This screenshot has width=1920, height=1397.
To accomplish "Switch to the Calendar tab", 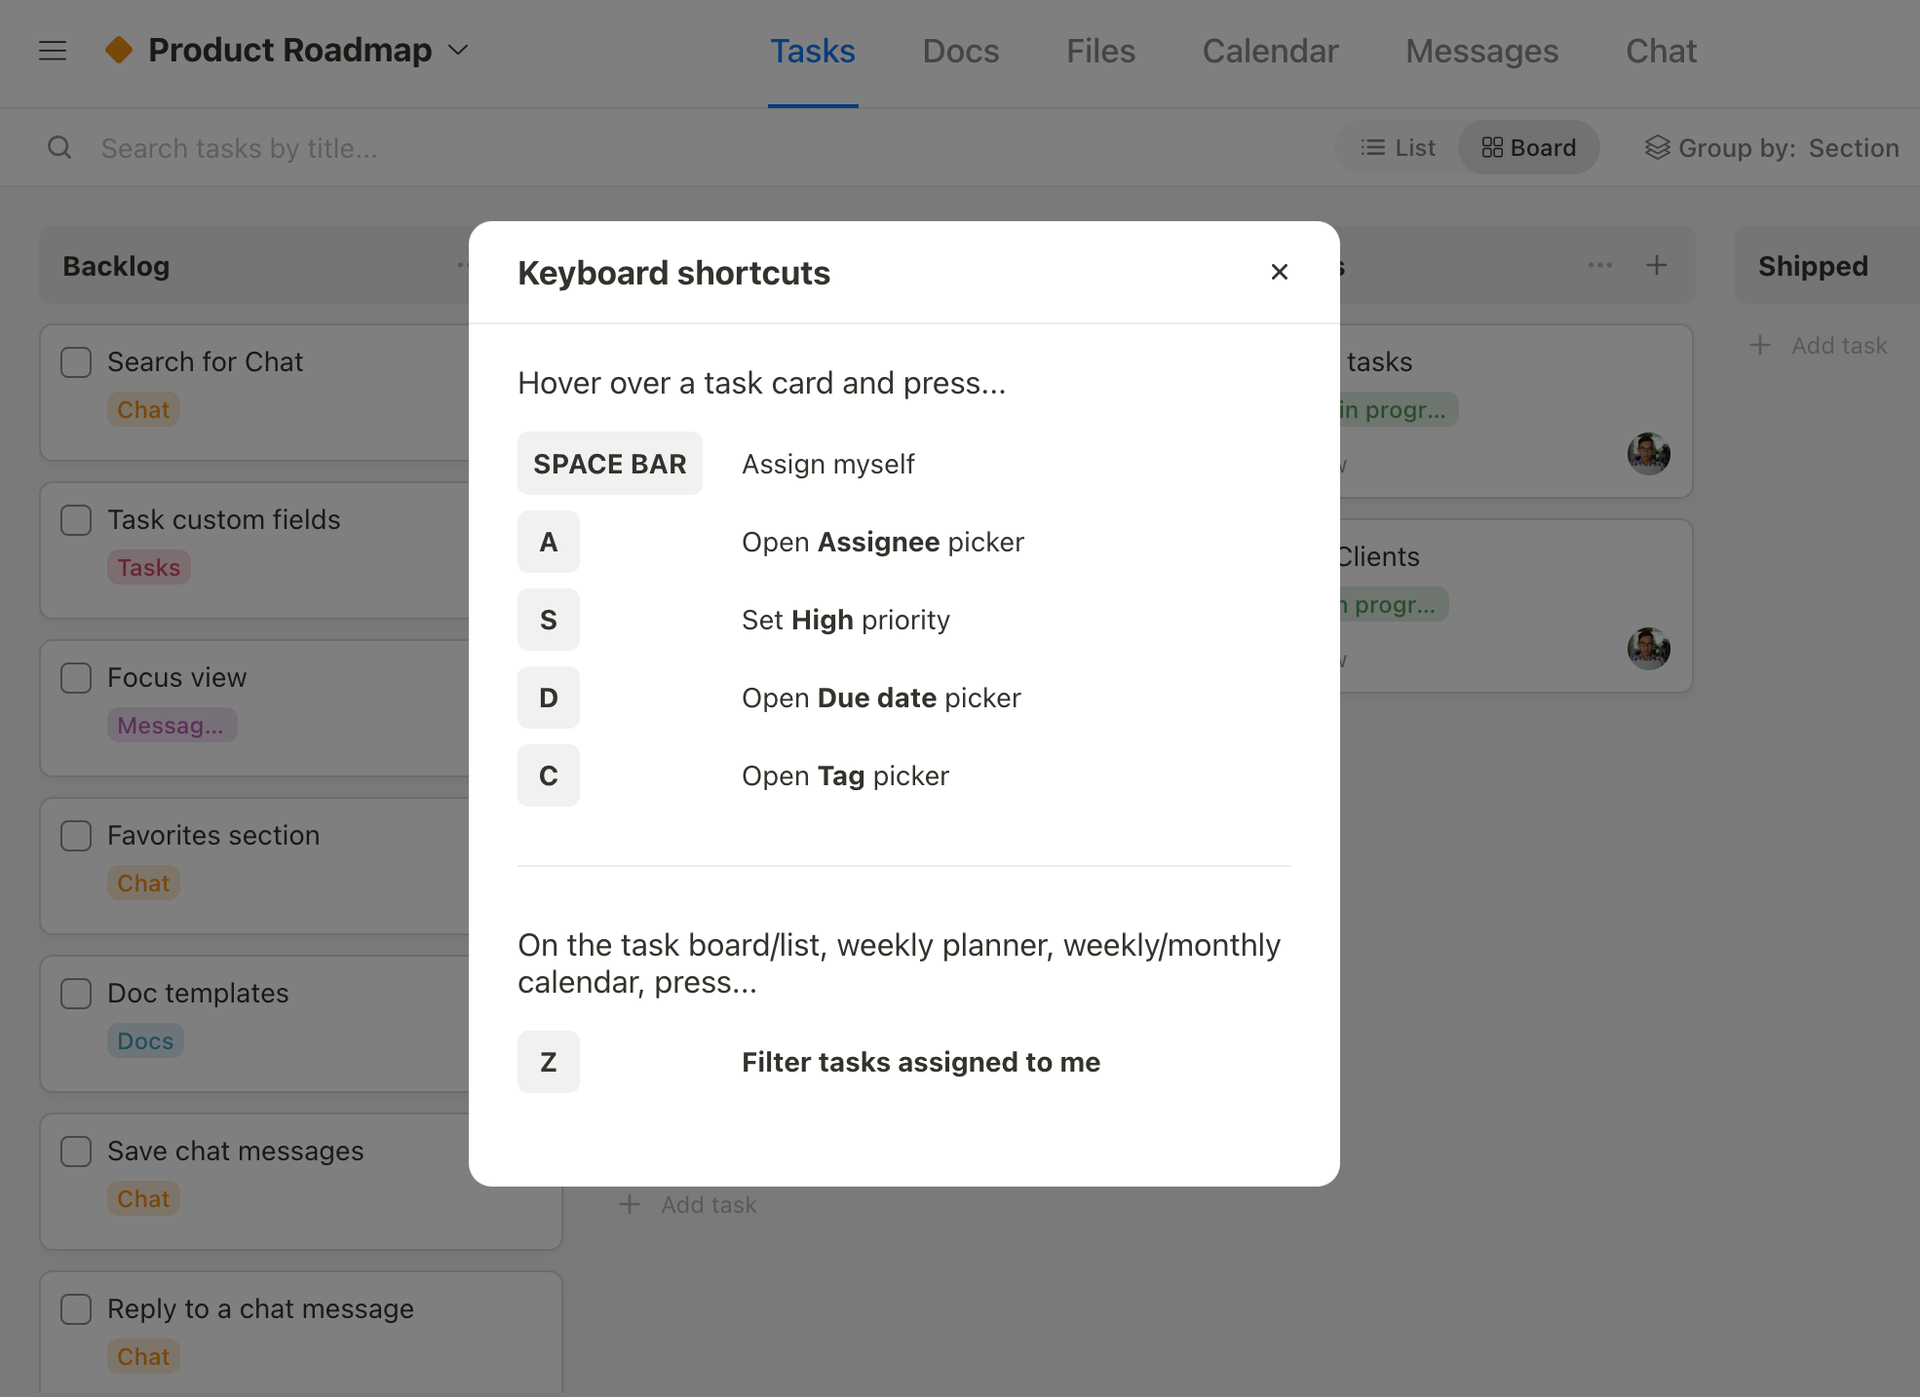I will coord(1270,48).
